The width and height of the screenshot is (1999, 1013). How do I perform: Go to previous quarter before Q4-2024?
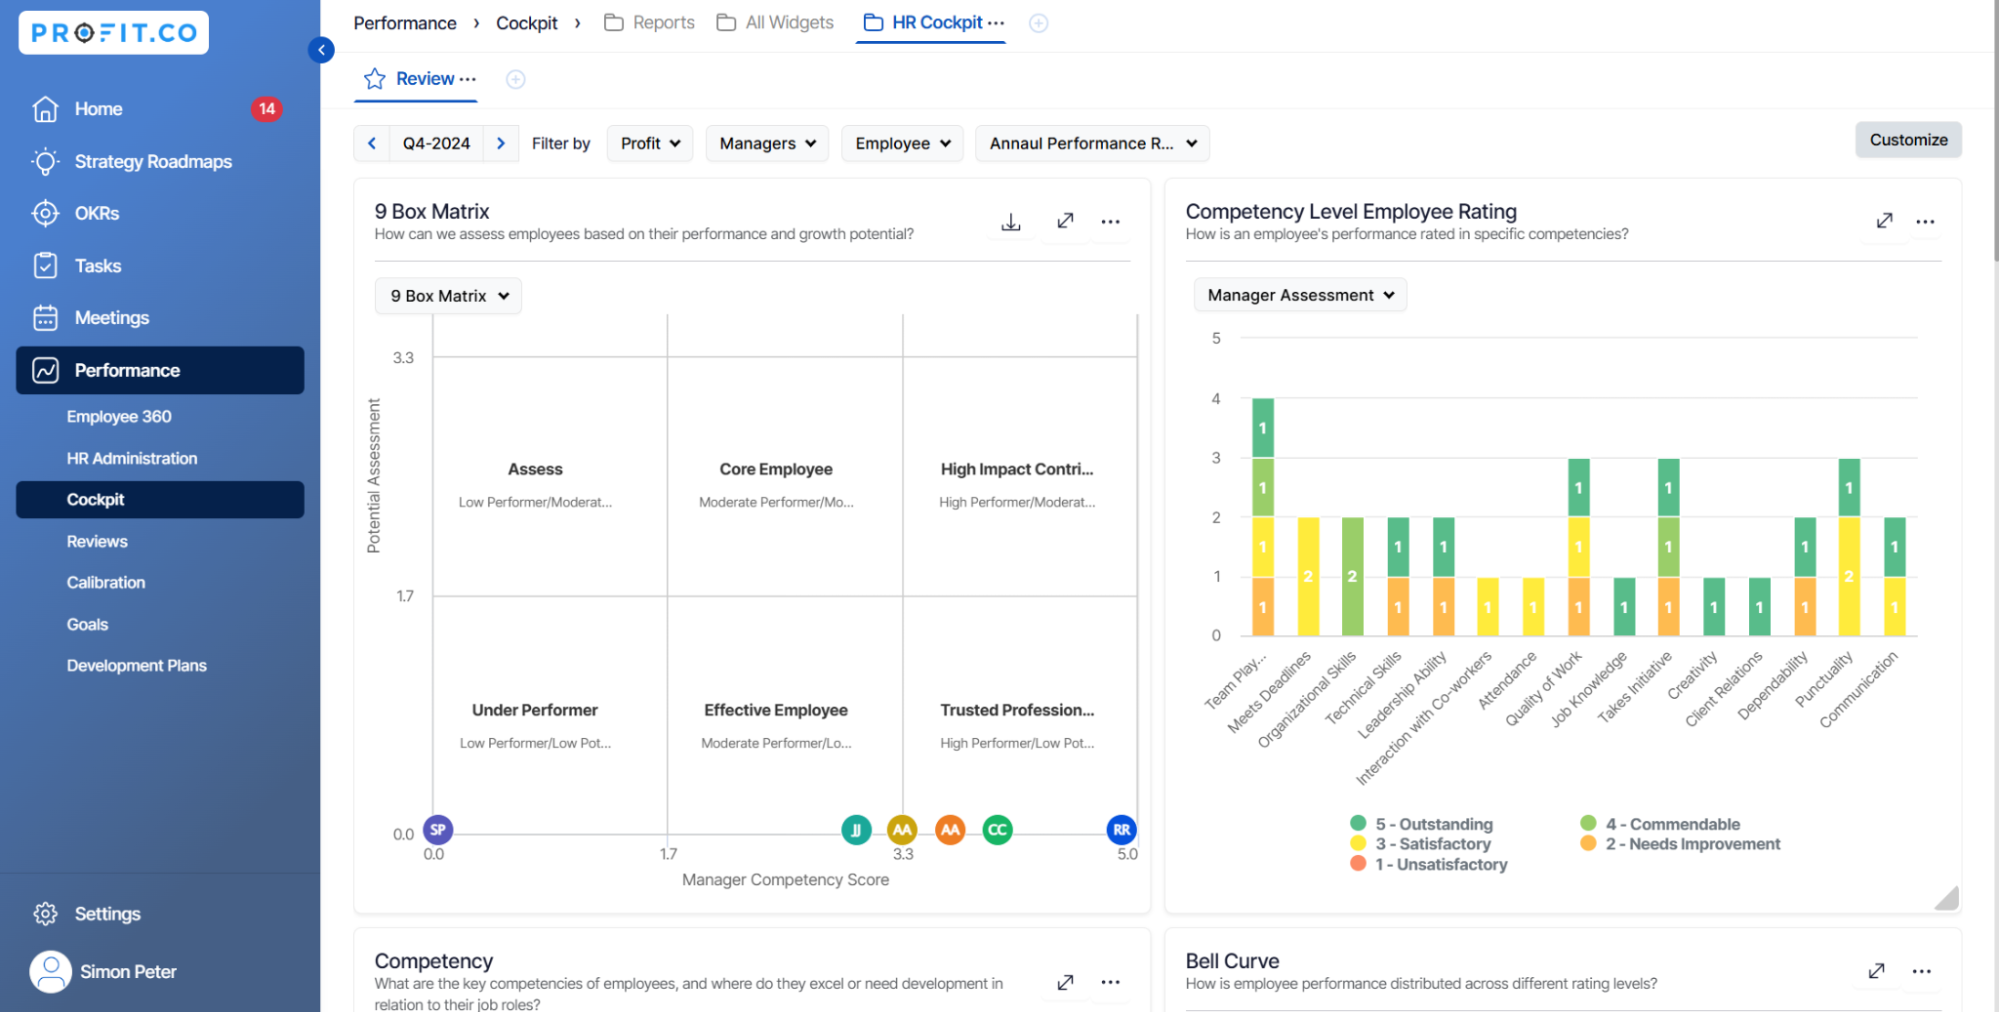(372, 143)
